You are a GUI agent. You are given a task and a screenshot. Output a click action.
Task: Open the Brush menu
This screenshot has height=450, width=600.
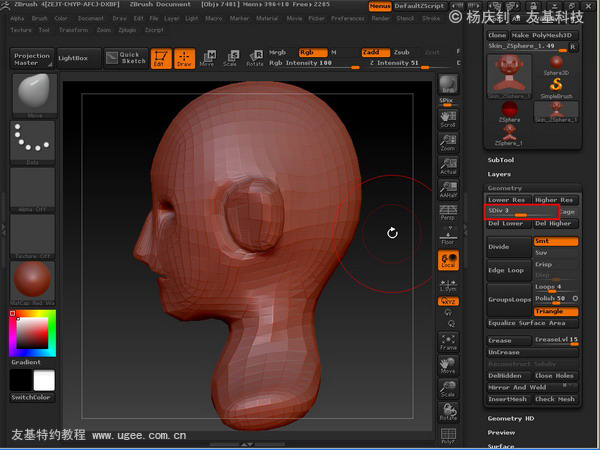(39, 18)
